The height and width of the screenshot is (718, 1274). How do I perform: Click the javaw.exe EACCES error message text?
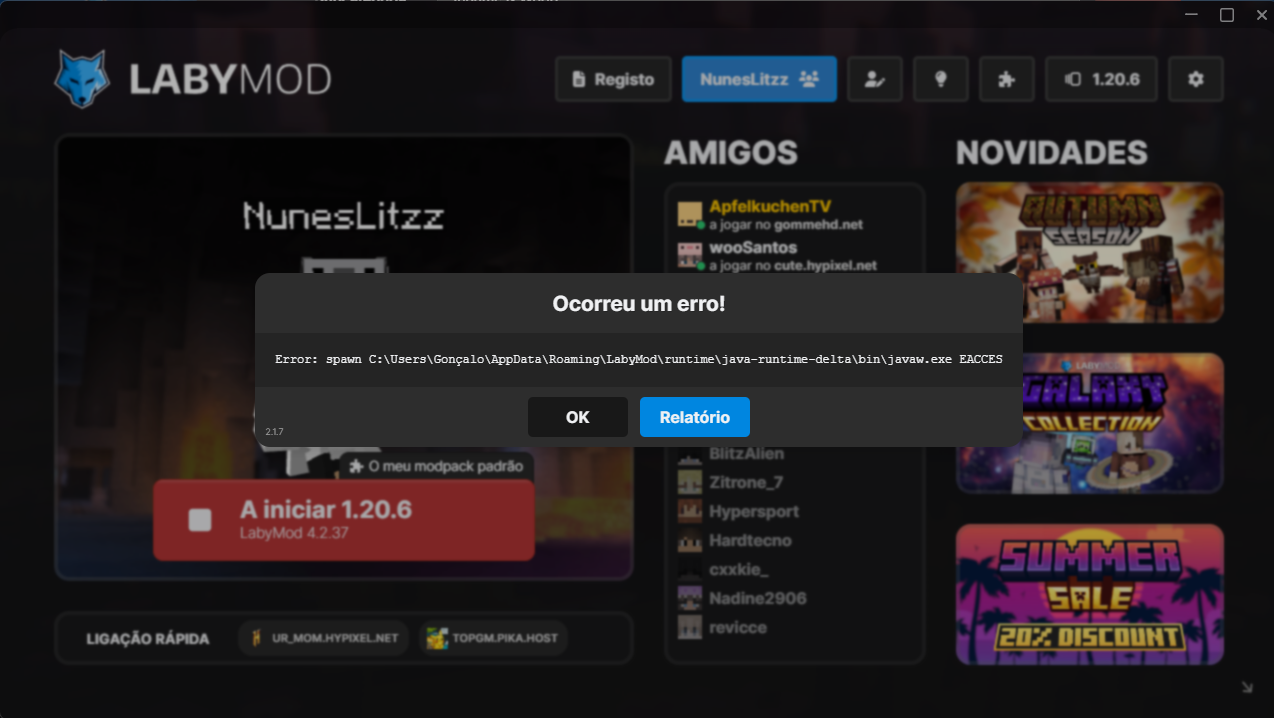pos(639,358)
